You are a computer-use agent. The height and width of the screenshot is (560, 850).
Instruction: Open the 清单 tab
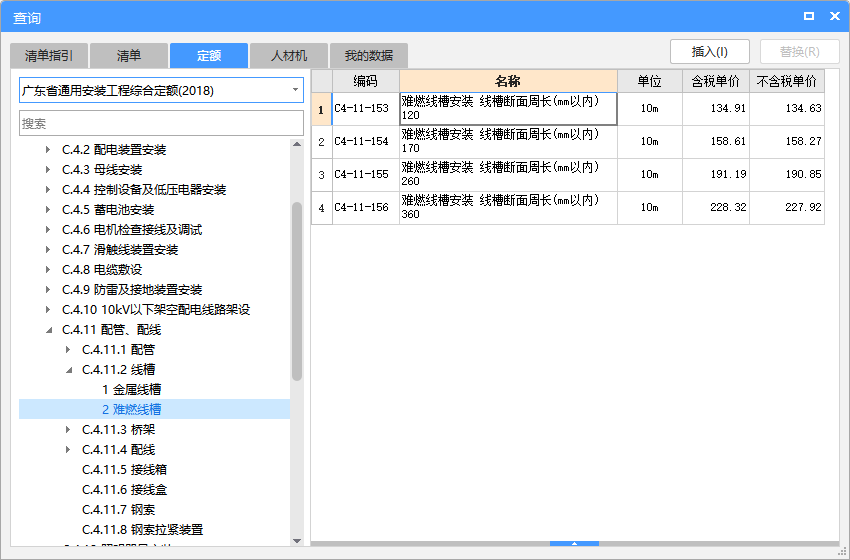pos(128,56)
